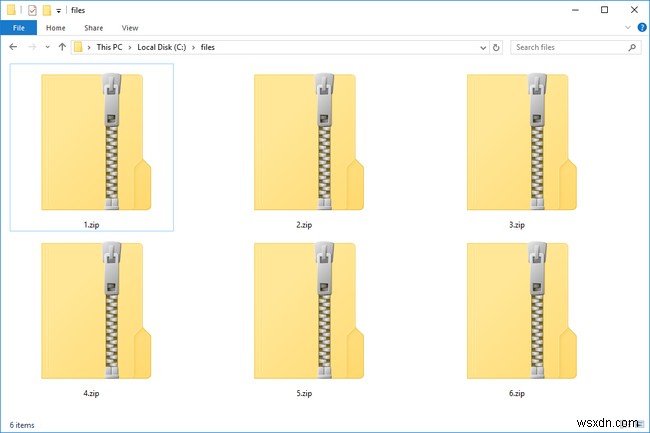Viewport: 650px width, 433px height.
Task: Click the New folder quick access icon
Action: point(47,10)
